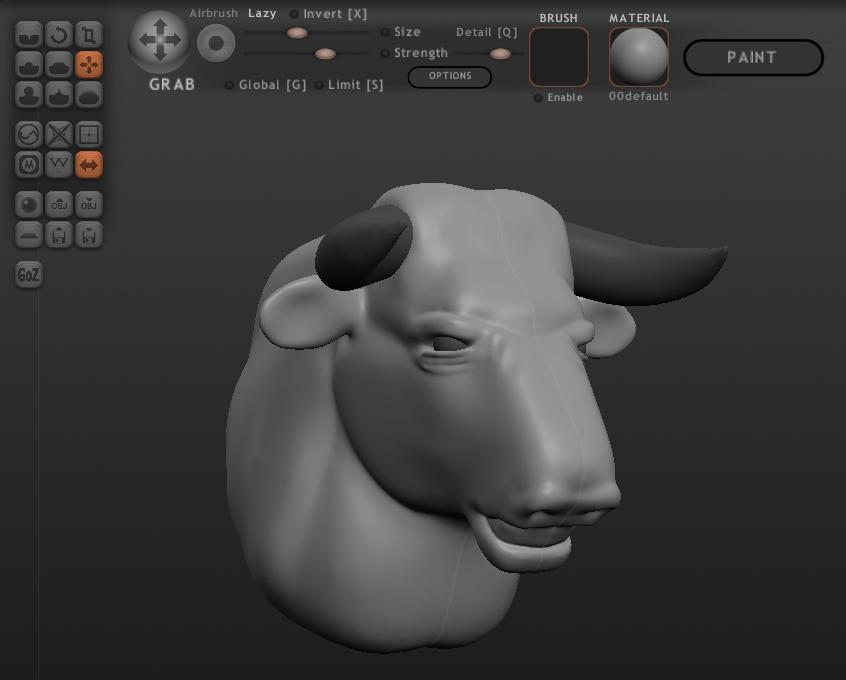Turn on the Limit [S] option
Screen dimensions: 846x680
tap(319, 85)
